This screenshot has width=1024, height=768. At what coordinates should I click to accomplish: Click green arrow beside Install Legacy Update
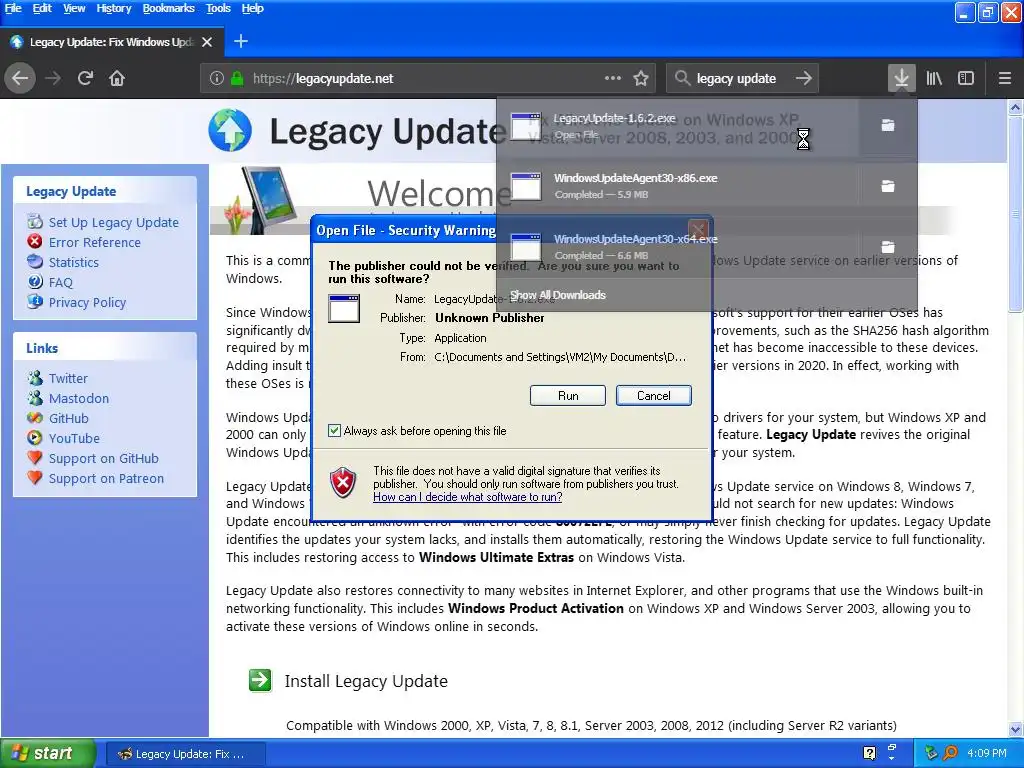click(260, 680)
